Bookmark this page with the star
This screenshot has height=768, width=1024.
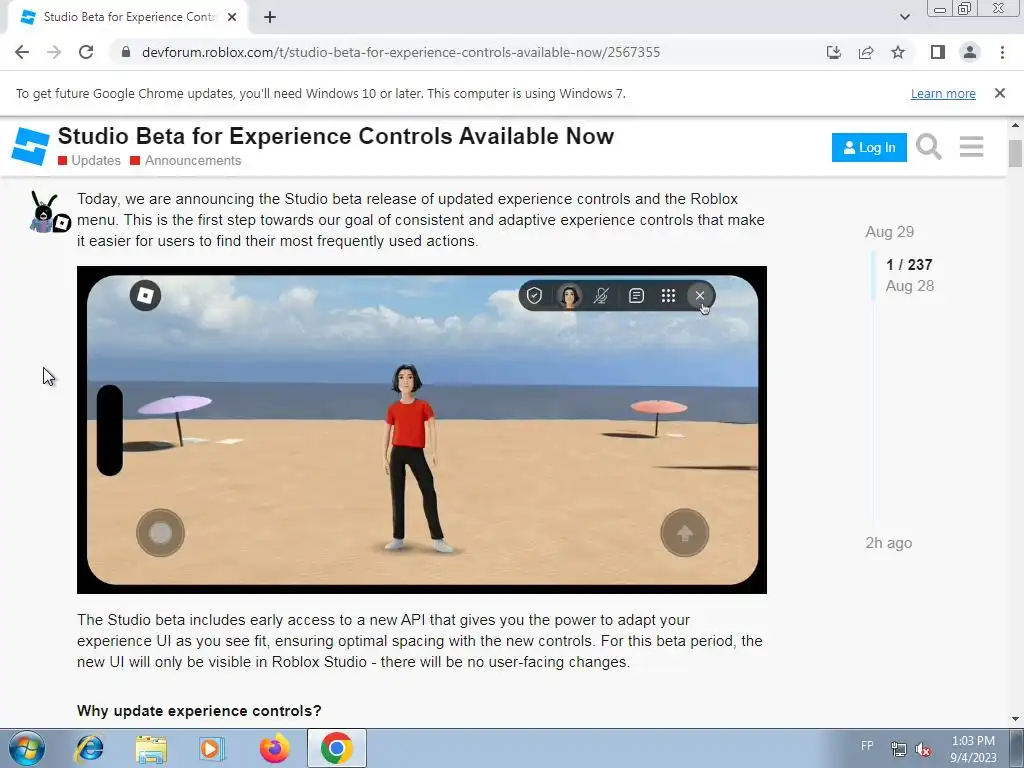pos(898,52)
